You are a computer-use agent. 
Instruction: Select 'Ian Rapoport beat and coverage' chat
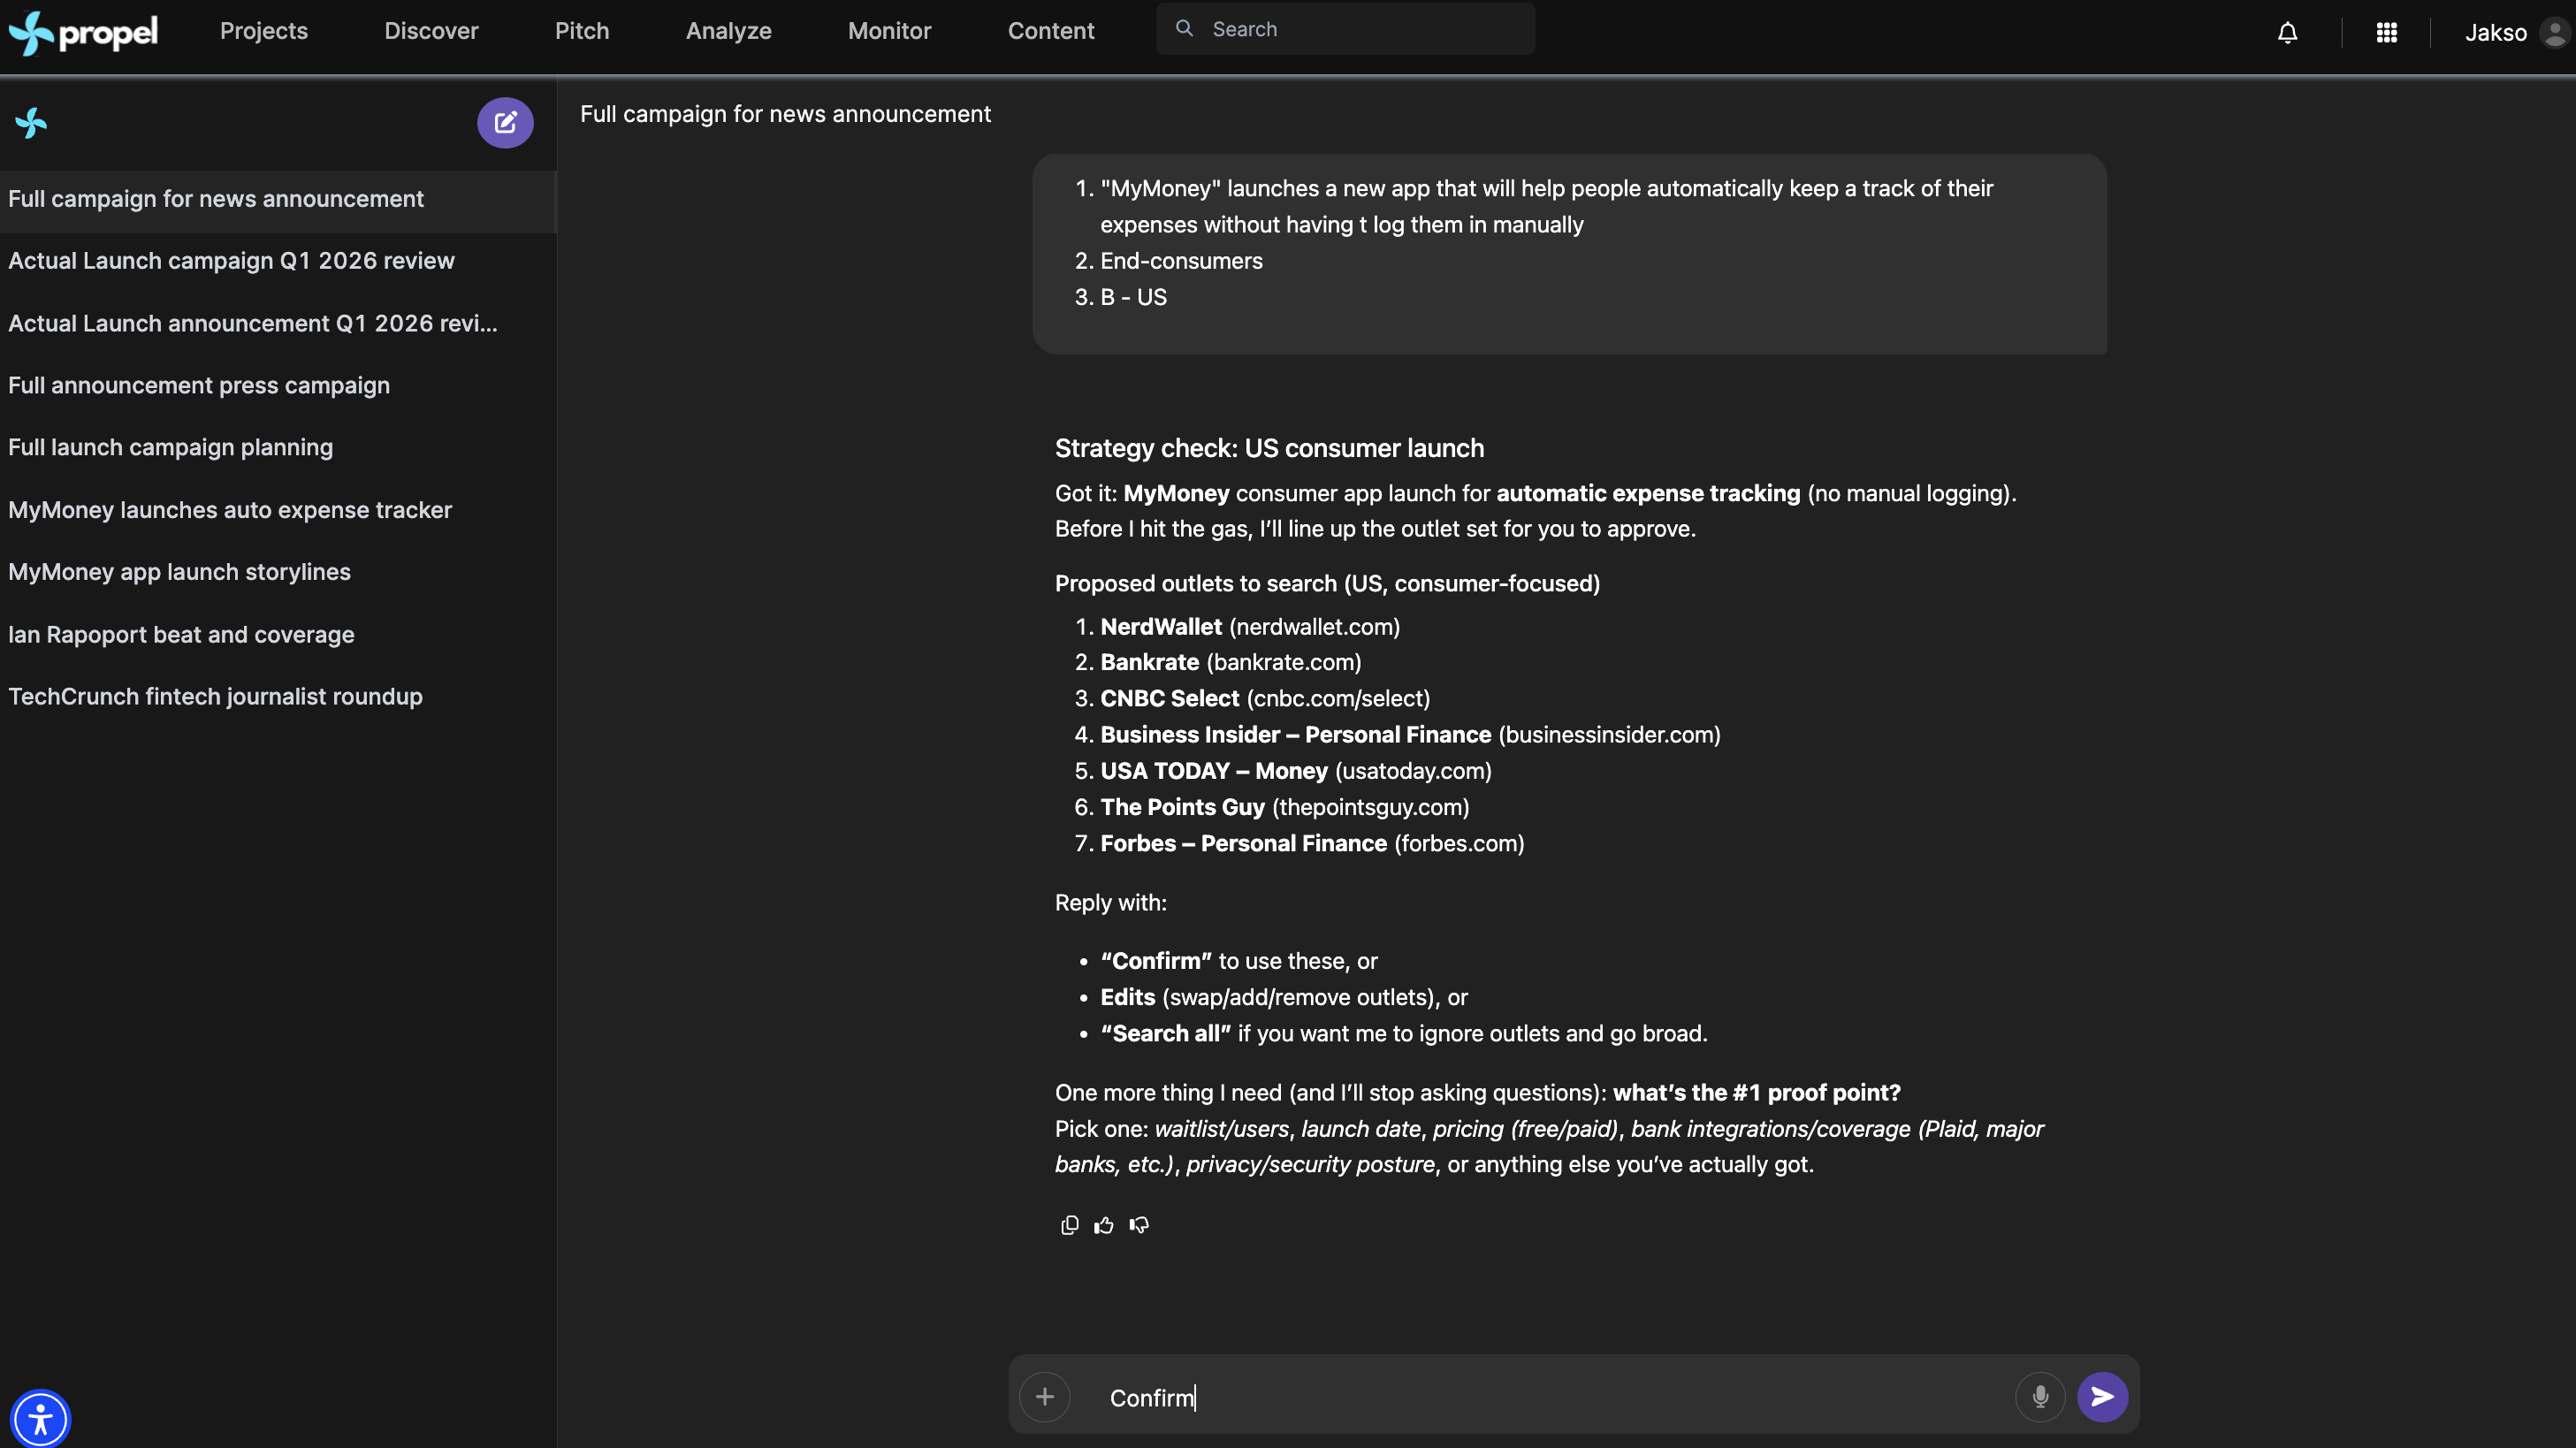click(x=181, y=634)
